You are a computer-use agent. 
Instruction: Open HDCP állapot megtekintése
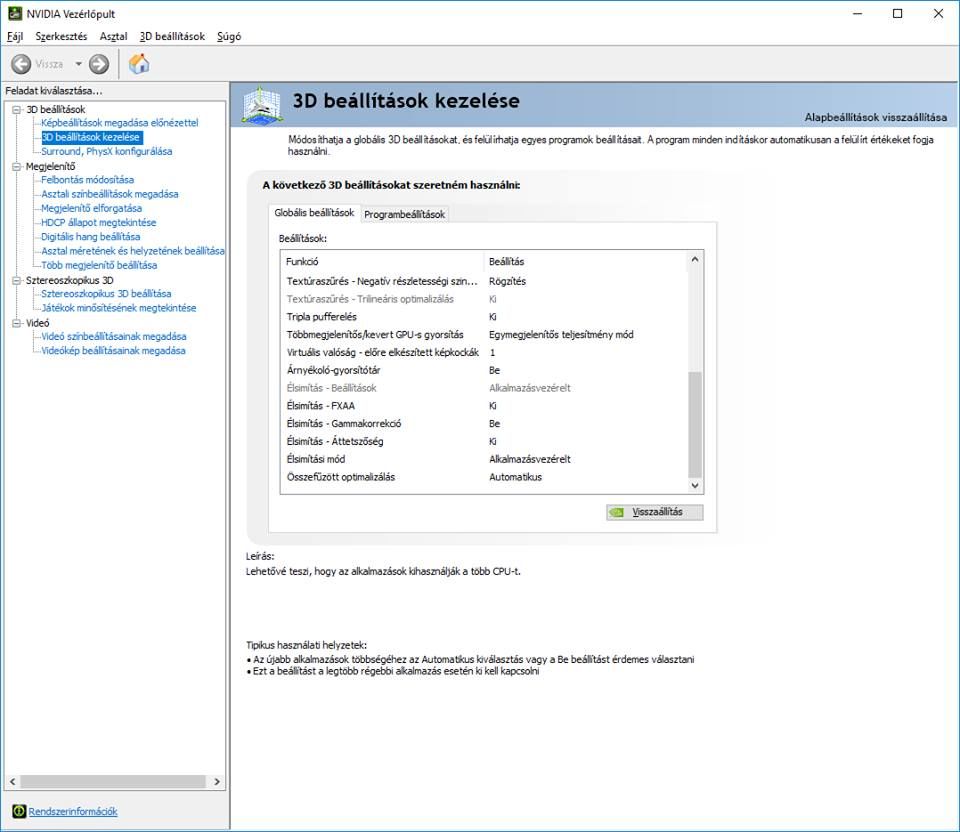point(98,222)
